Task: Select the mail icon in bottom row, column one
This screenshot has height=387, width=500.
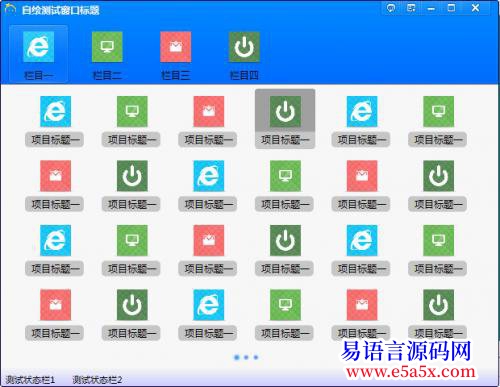Action: pyautogui.click(x=55, y=305)
